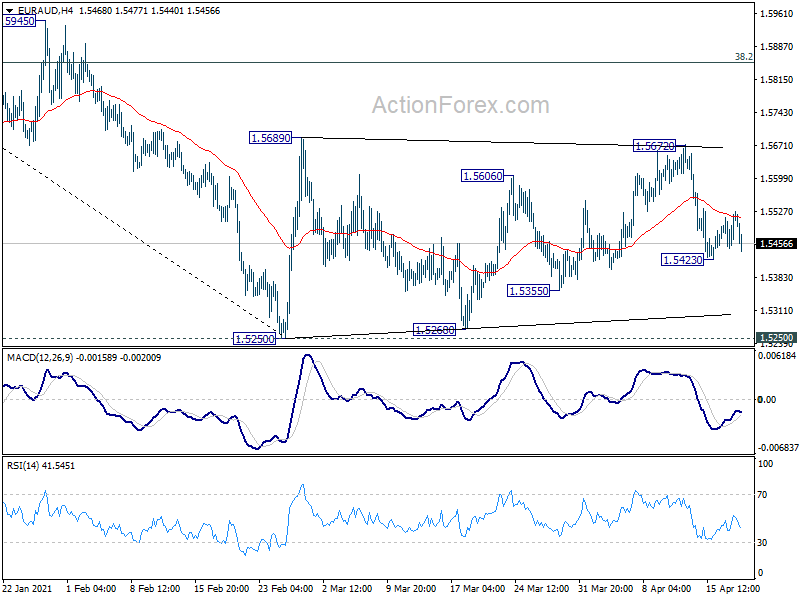Select the 1.54230 price label
The image size is (800, 600).
point(683,260)
